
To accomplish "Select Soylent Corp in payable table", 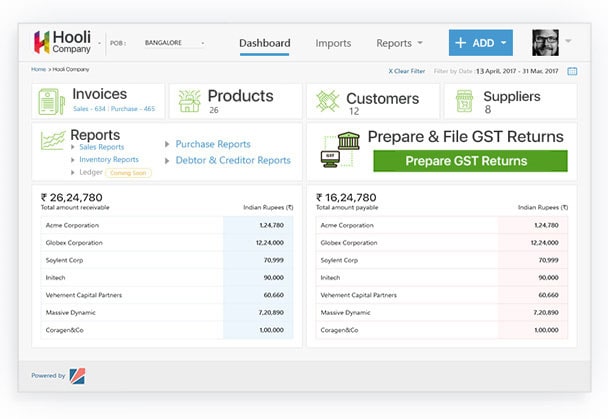I will pos(442,260).
